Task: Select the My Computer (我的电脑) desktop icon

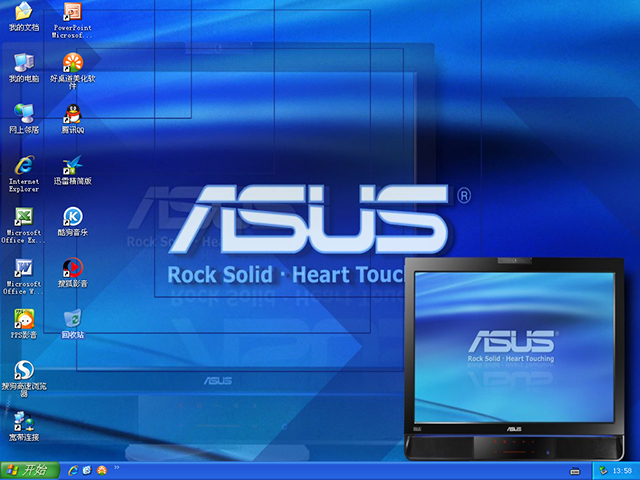Action: 24,62
